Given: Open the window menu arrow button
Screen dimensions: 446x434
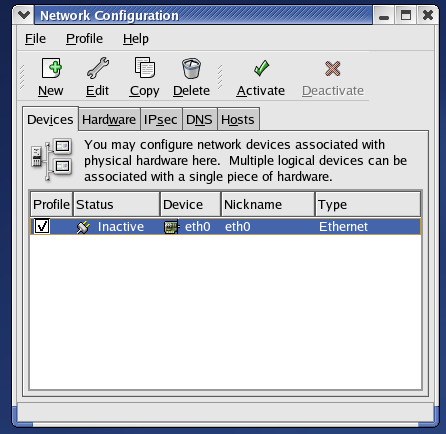Looking at the screenshot, I should coord(24,15).
